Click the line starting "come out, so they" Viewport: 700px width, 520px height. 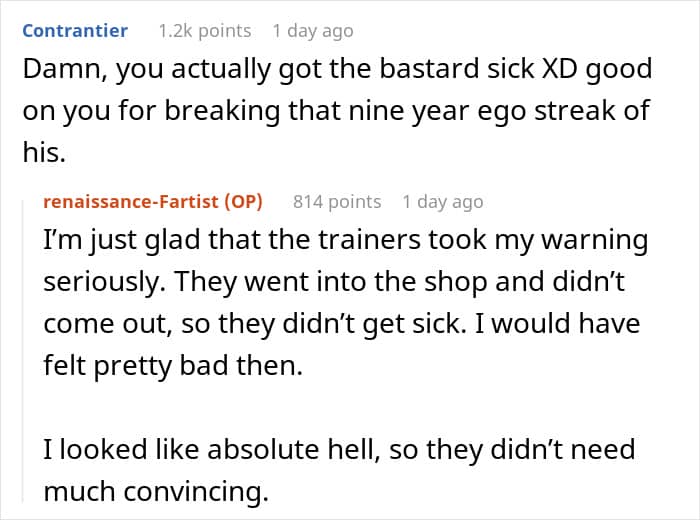340,324
